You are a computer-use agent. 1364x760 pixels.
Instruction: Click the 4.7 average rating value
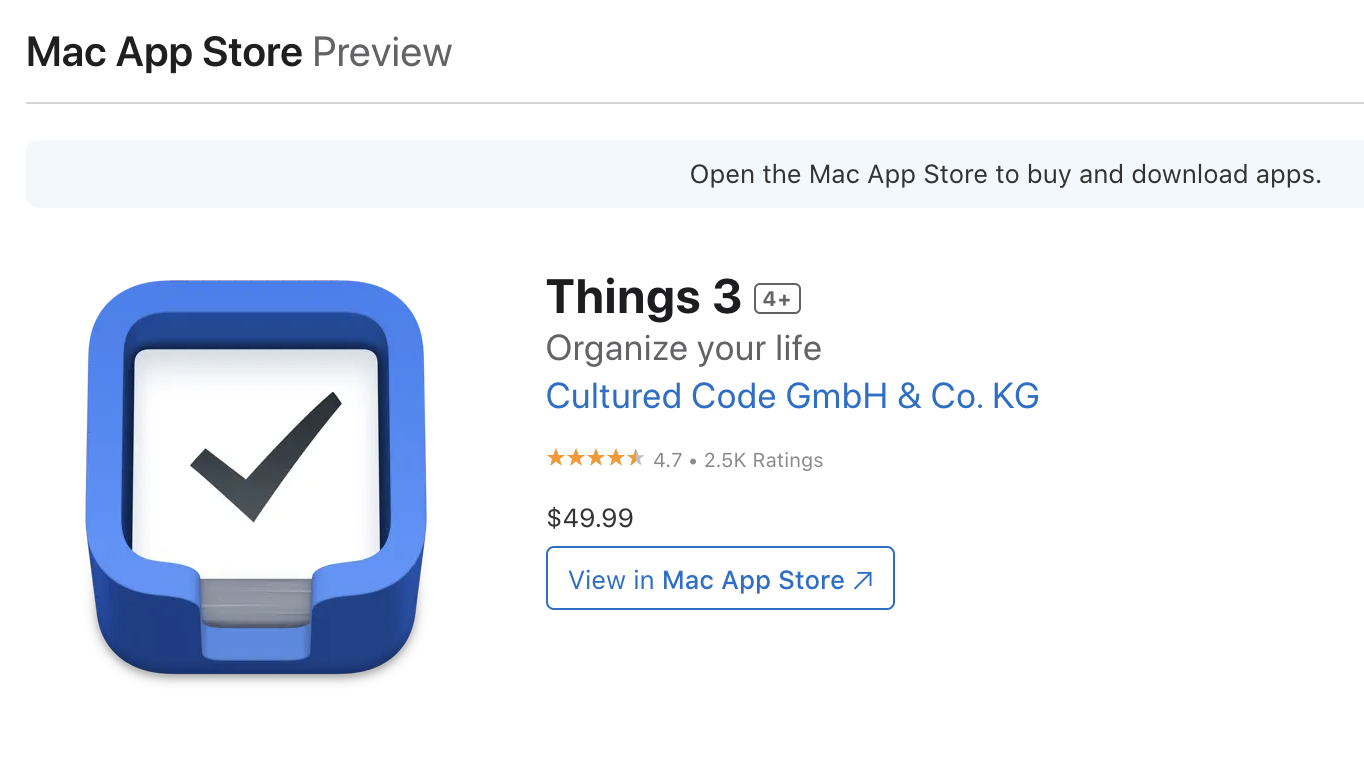pos(668,459)
